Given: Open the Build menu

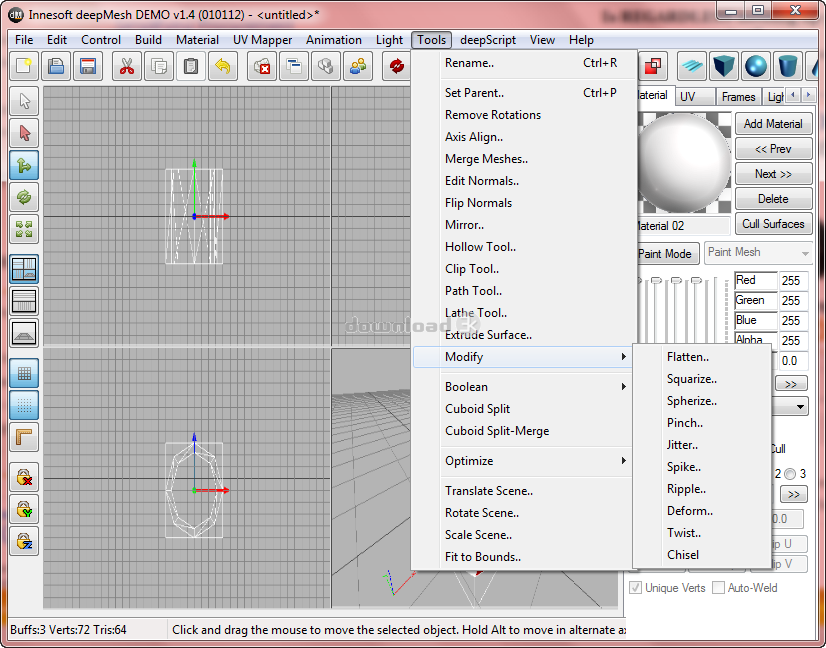Looking at the screenshot, I should 148,40.
